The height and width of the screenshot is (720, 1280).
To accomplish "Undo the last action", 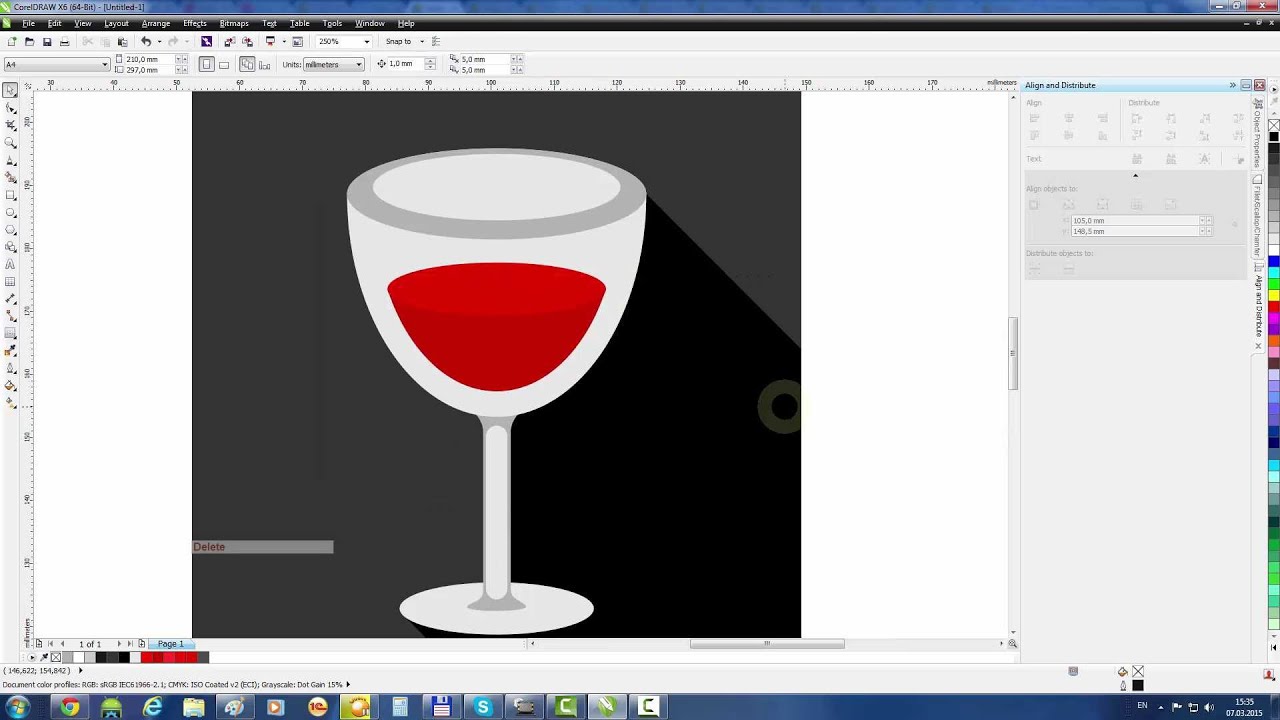I will point(146,42).
